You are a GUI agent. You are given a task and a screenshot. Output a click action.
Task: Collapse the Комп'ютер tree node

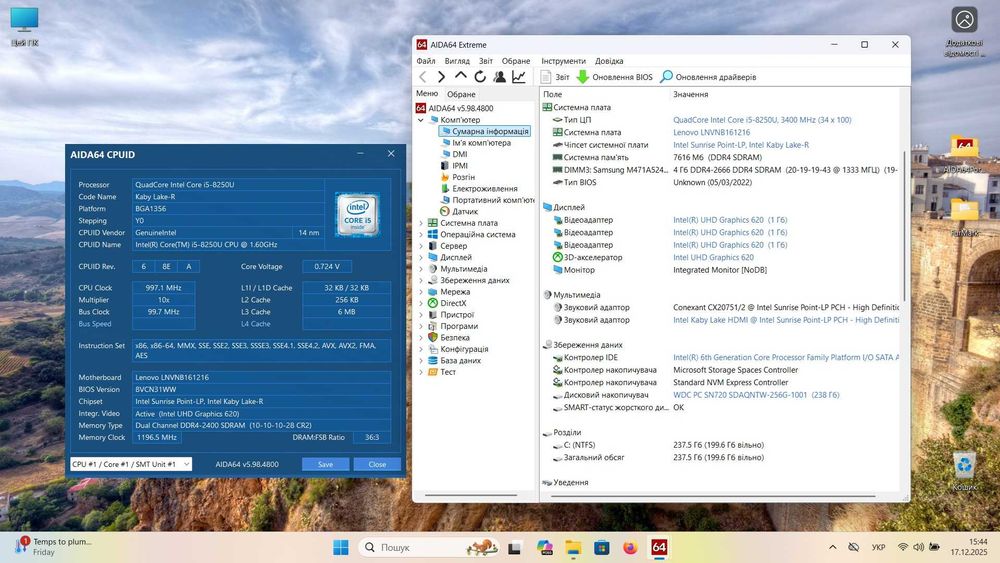point(421,120)
